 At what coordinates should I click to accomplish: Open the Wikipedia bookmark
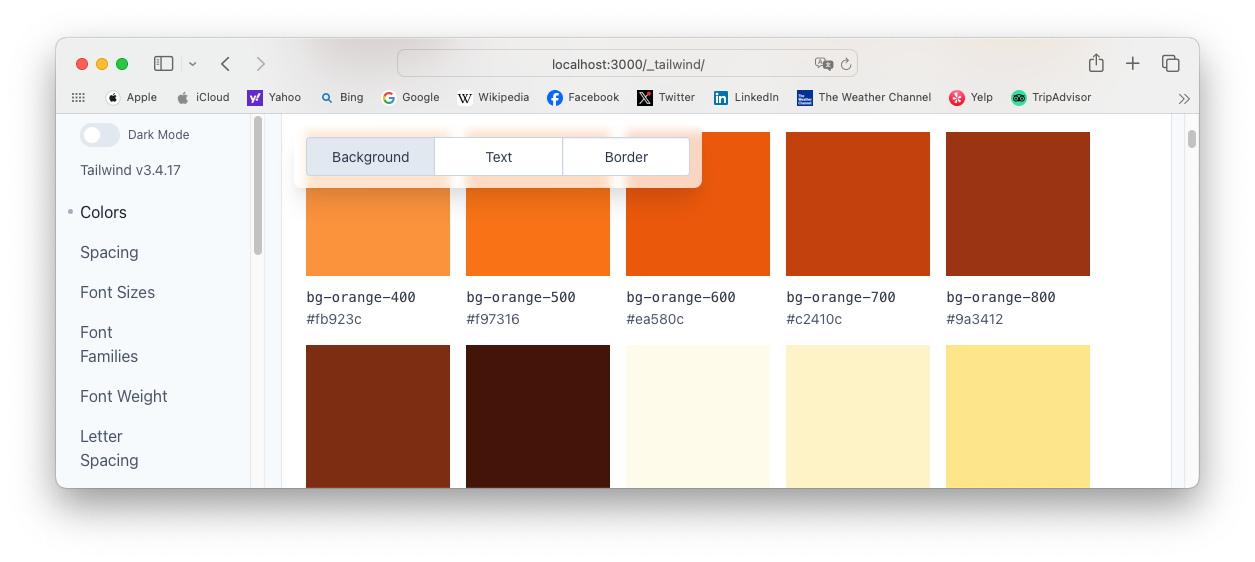[x=493, y=98]
